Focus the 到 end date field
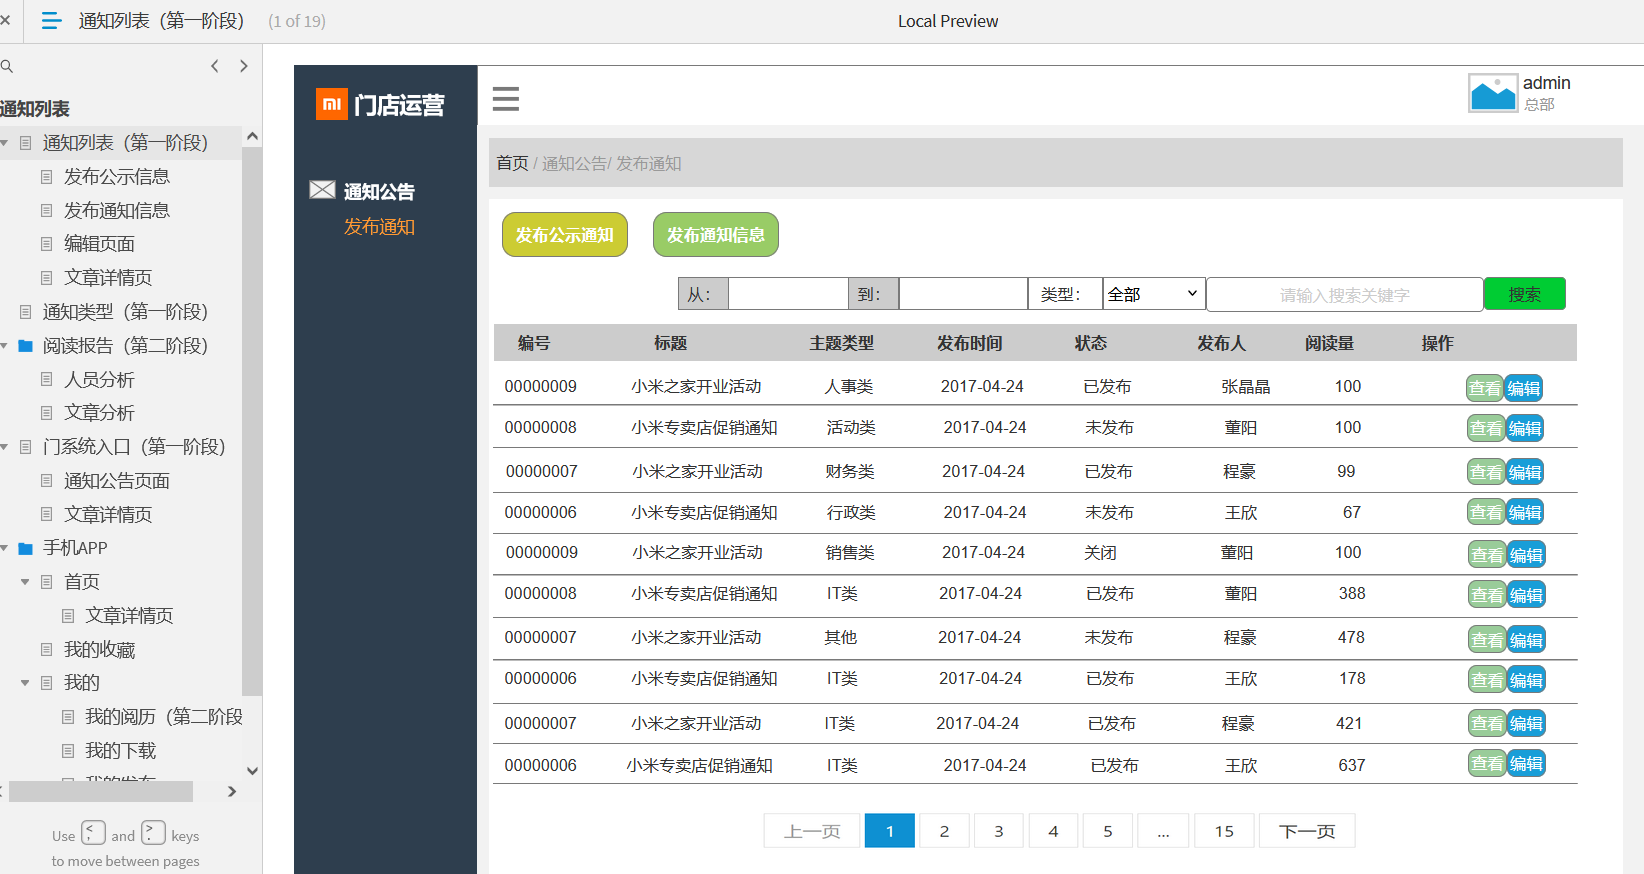 [x=963, y=294]
